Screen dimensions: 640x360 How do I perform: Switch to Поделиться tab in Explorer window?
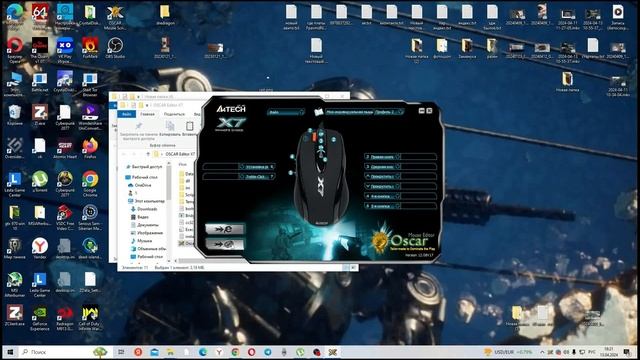(174, 114)
